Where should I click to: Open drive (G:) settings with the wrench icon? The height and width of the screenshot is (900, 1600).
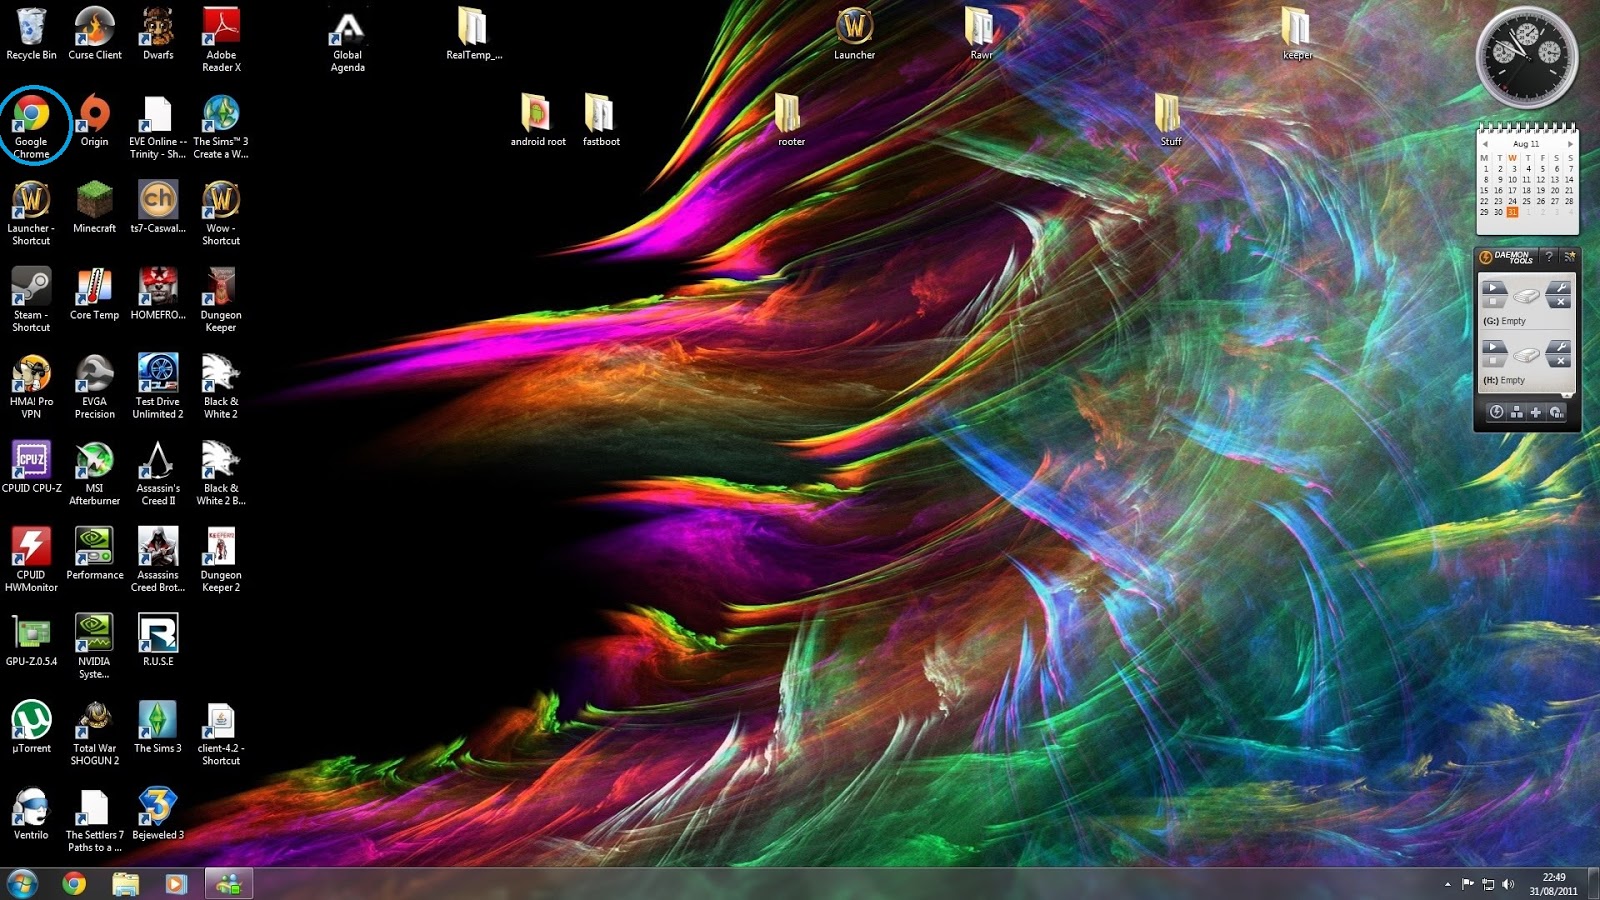click(x=1562, y=287)
